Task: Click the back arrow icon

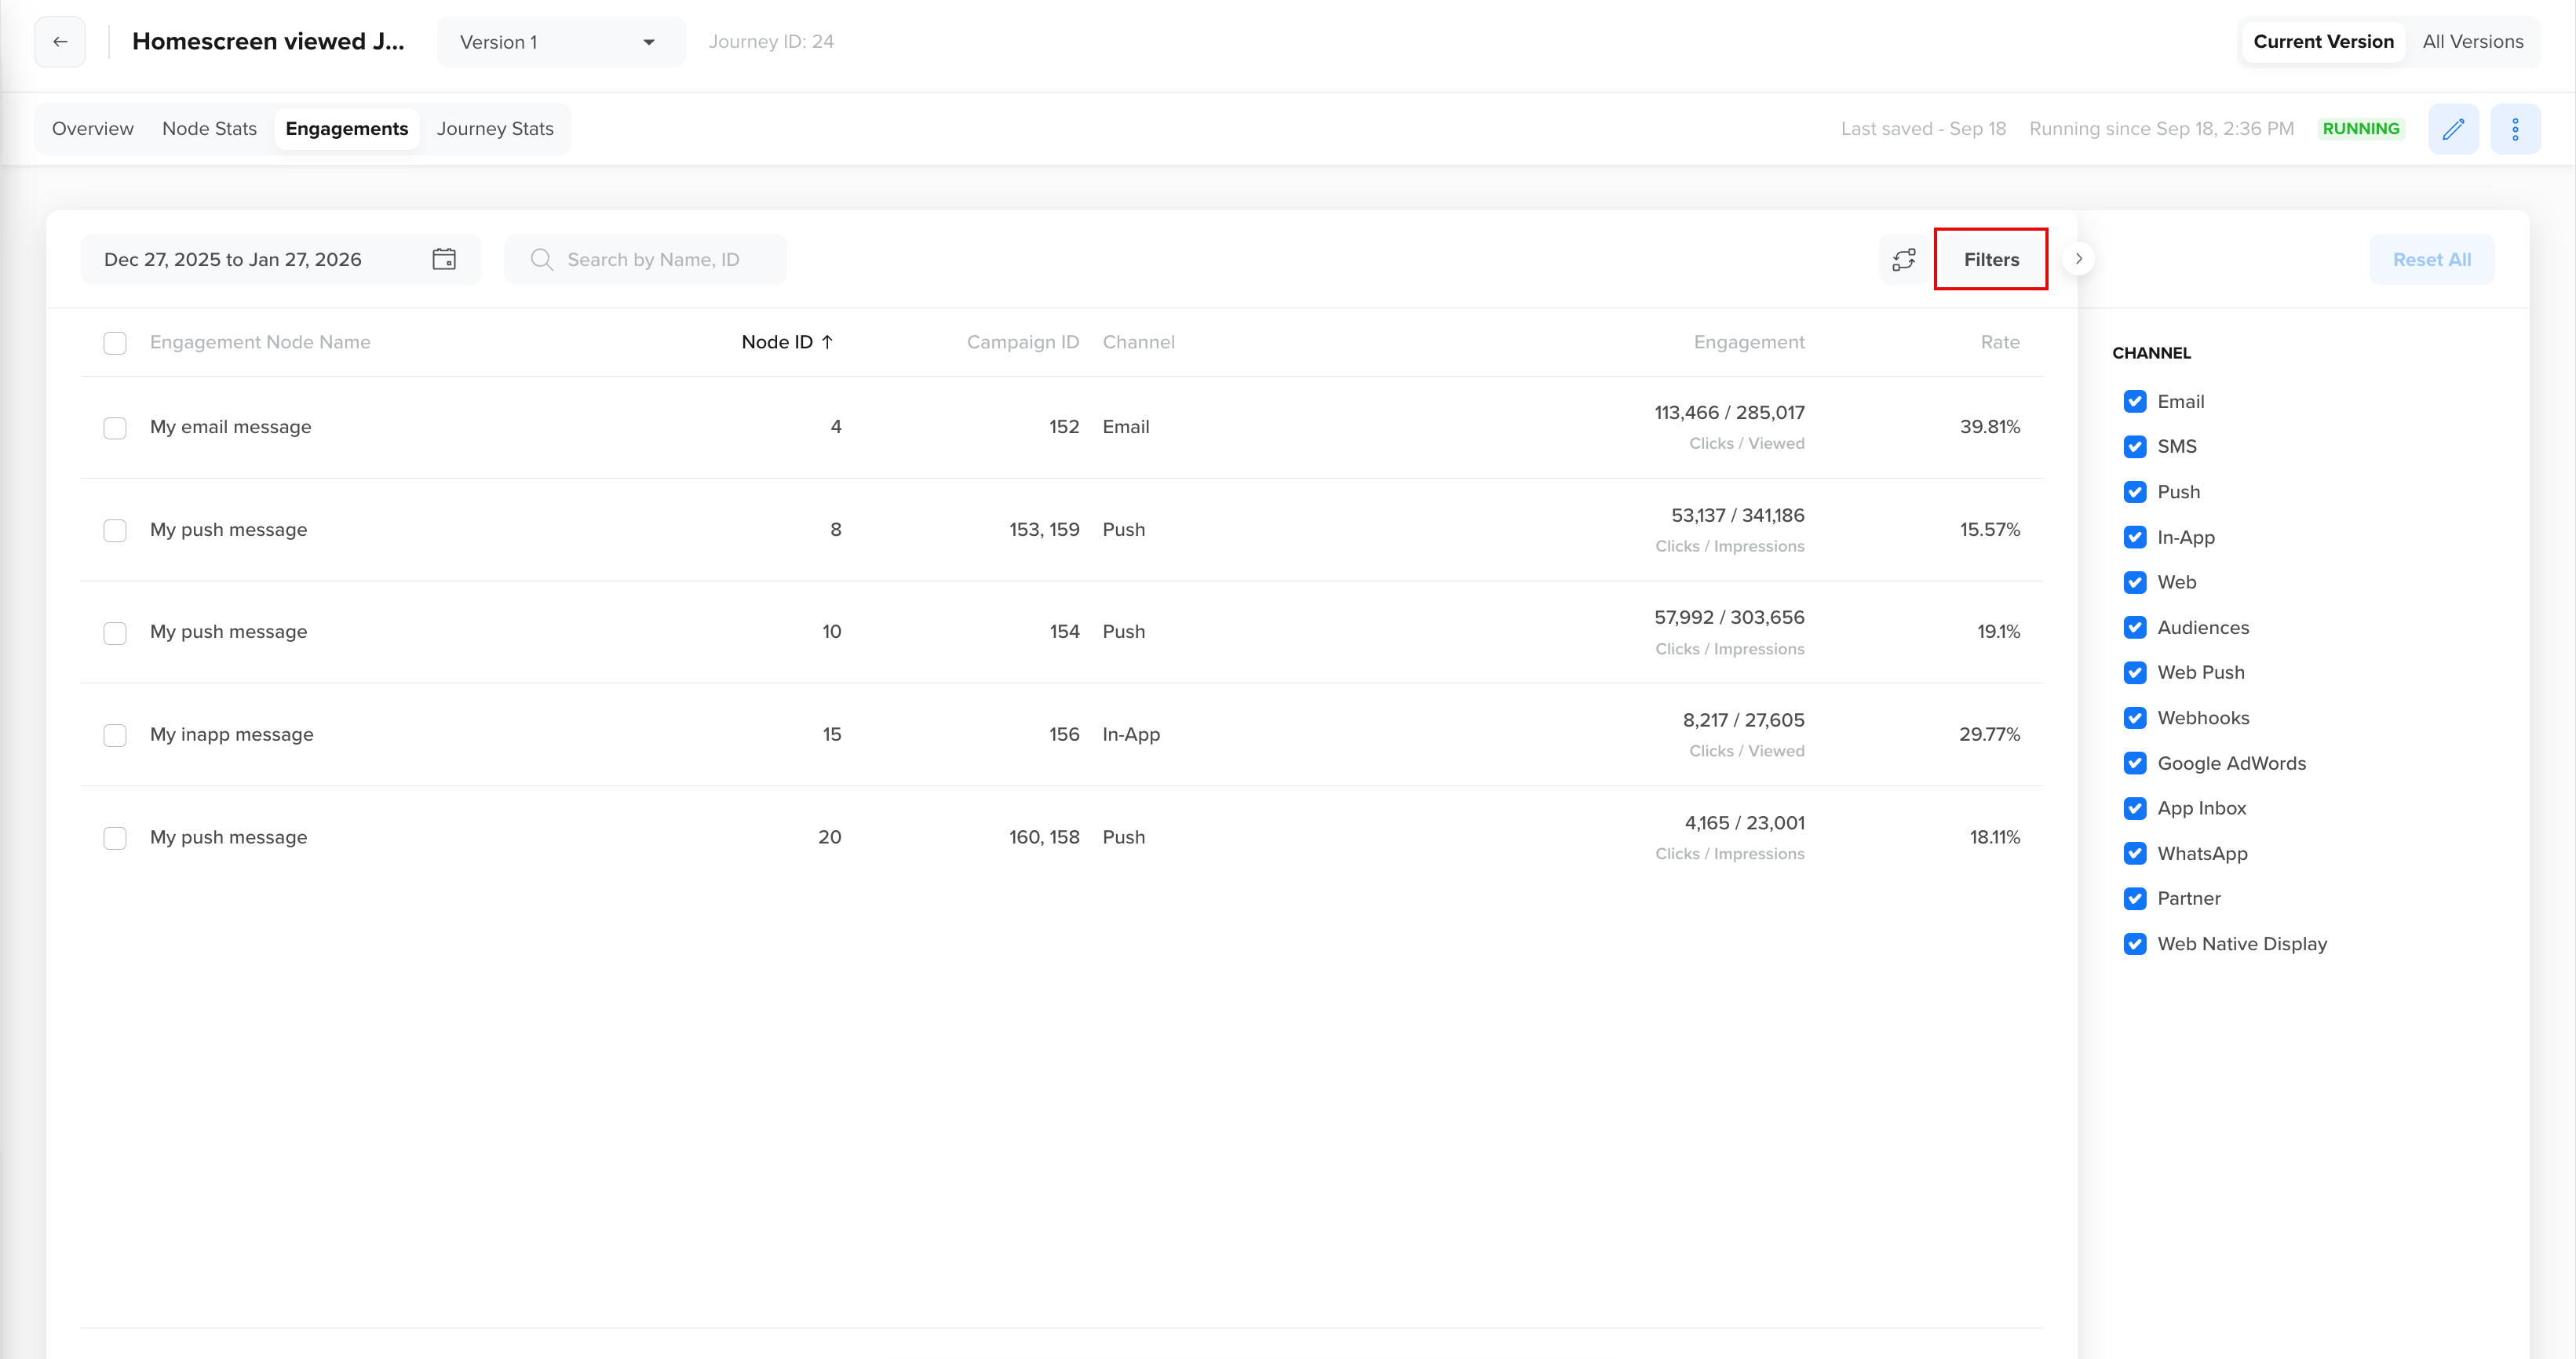Action: click(60, 42)
